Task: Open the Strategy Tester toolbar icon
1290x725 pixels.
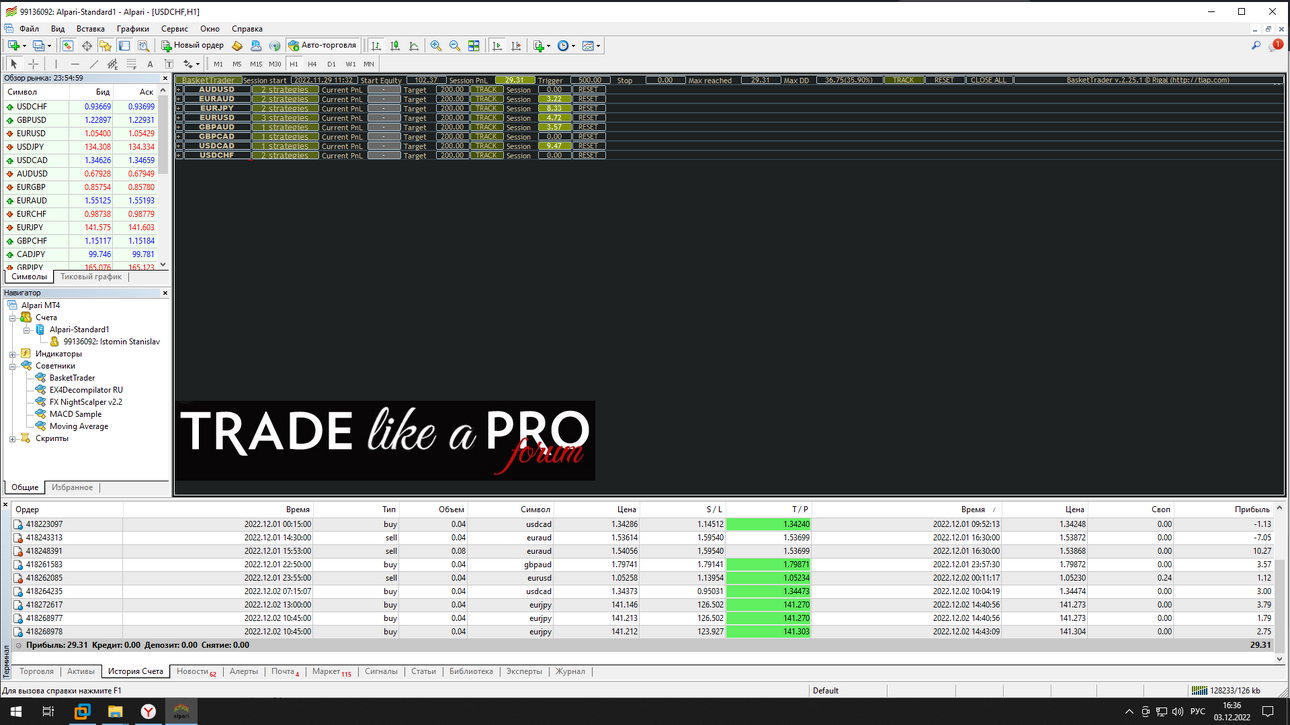Action: [x=143, y=45]
